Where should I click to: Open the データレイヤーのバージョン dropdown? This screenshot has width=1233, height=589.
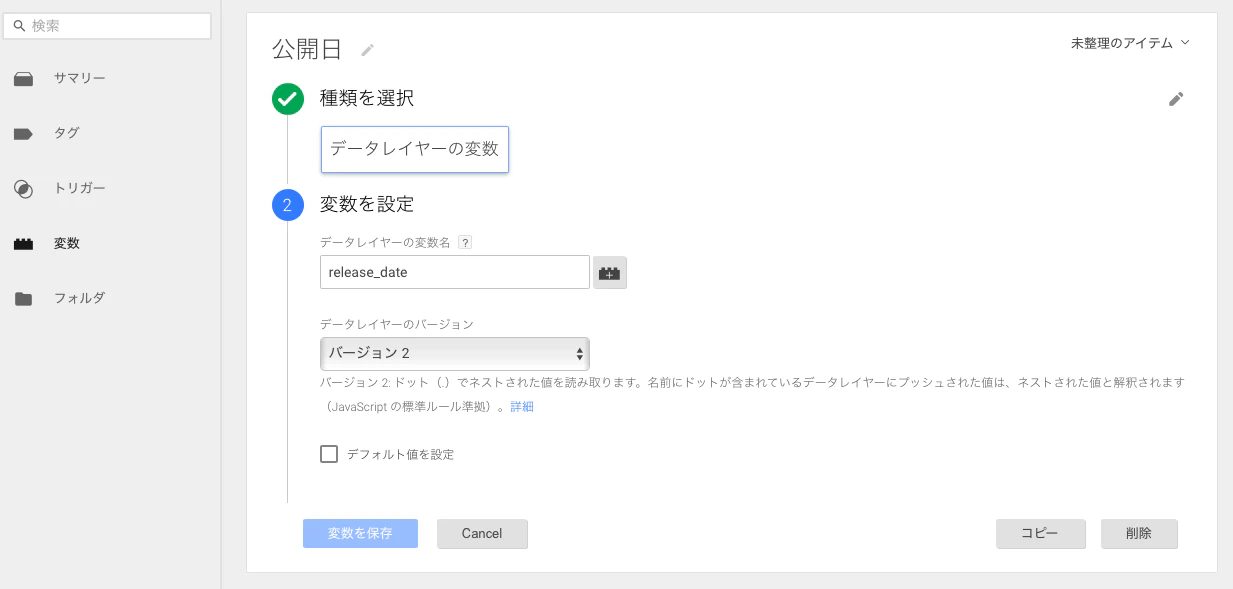[x=455, y=354]
